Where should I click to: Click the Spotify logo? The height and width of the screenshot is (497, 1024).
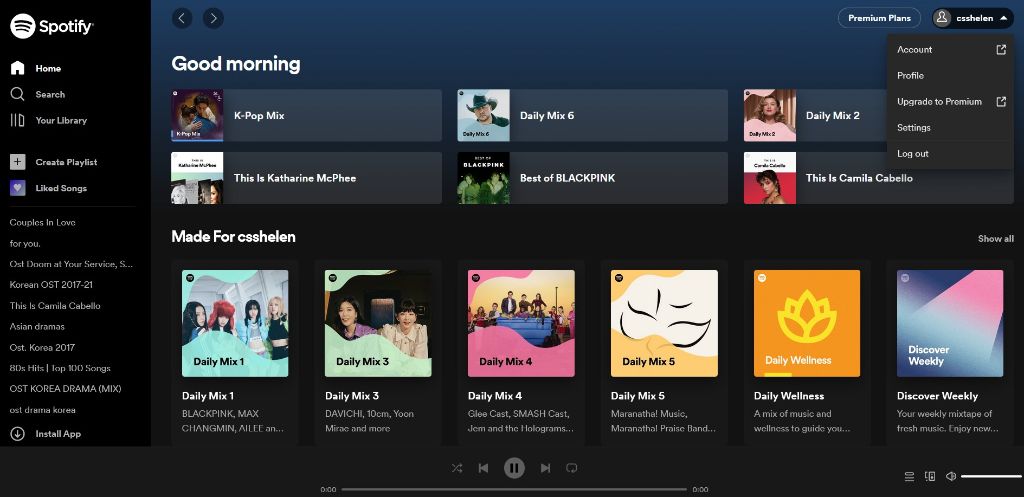[x=52, y=26]
